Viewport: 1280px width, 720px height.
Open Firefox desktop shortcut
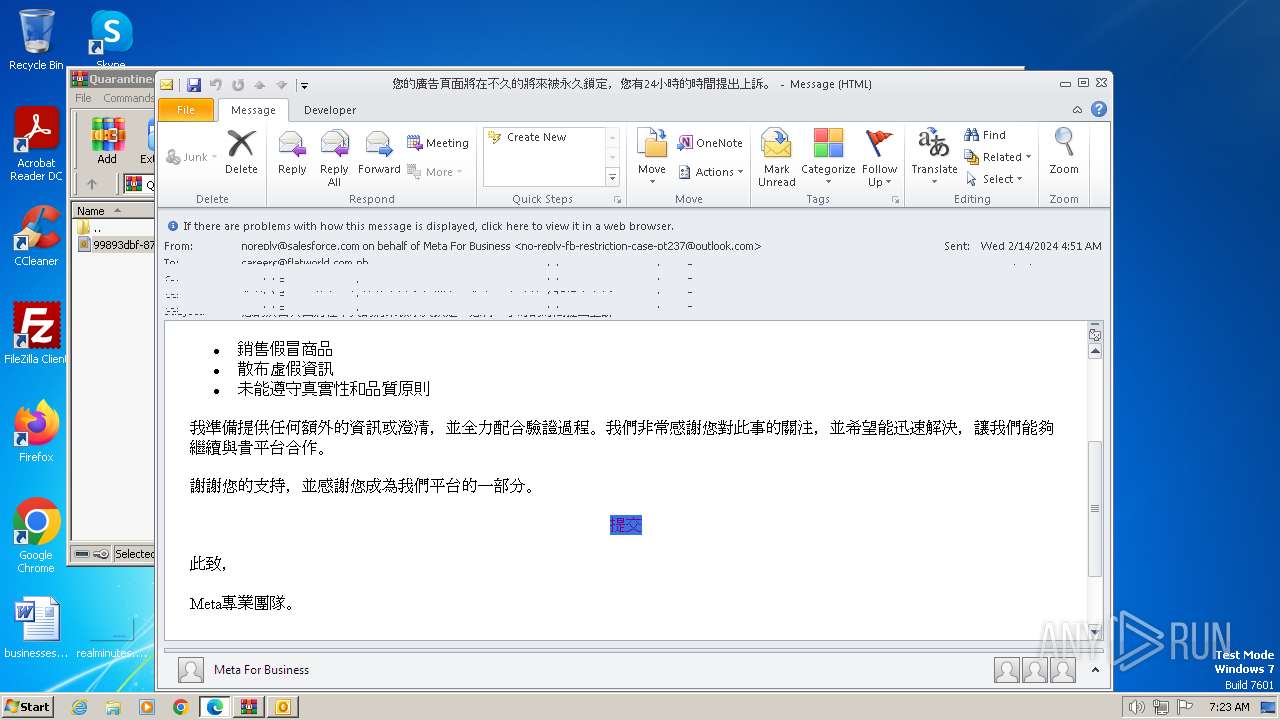point(36,432)
